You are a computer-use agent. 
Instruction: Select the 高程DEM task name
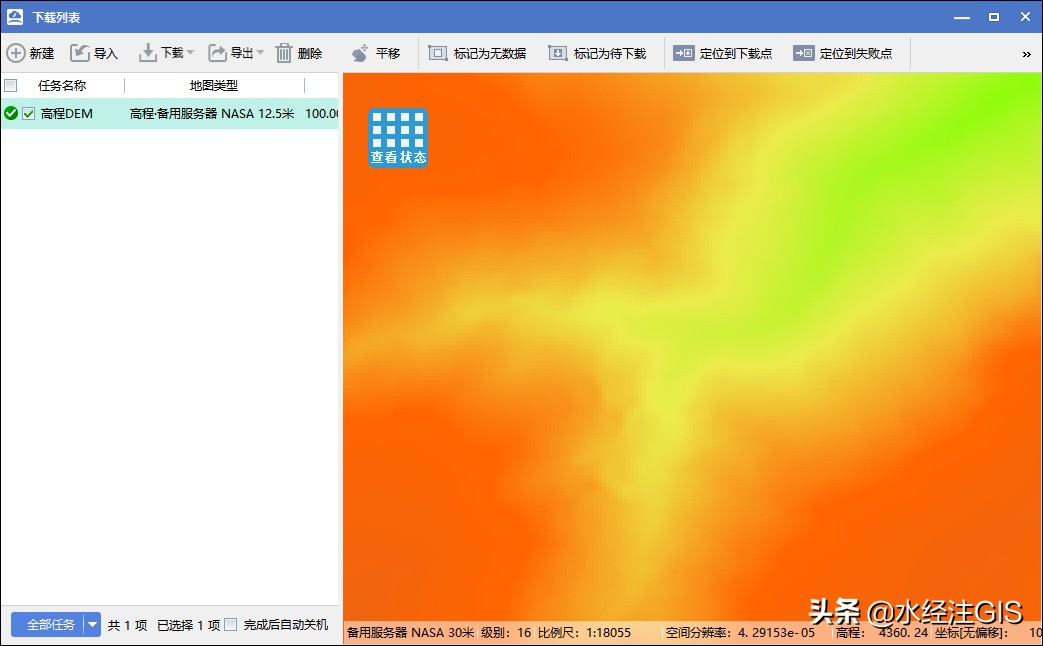coord(67,114)
